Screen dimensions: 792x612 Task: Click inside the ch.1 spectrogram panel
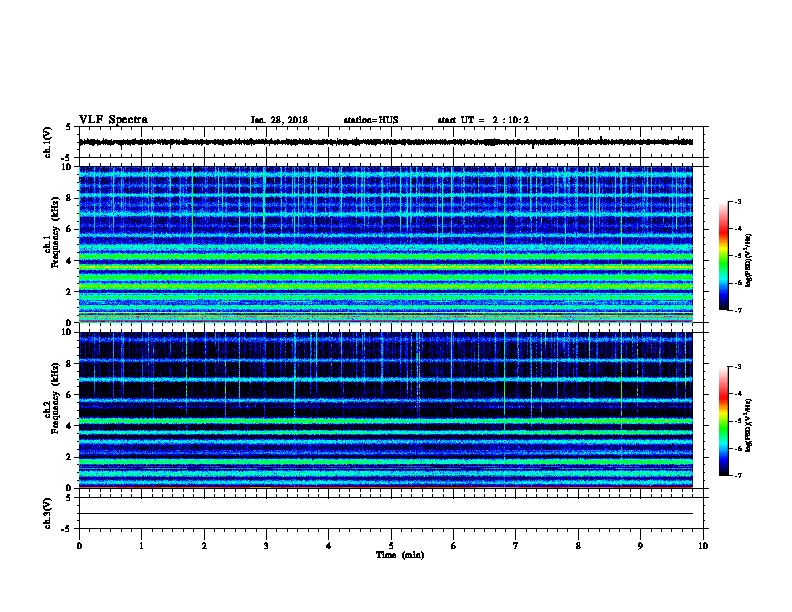(386, 244)
